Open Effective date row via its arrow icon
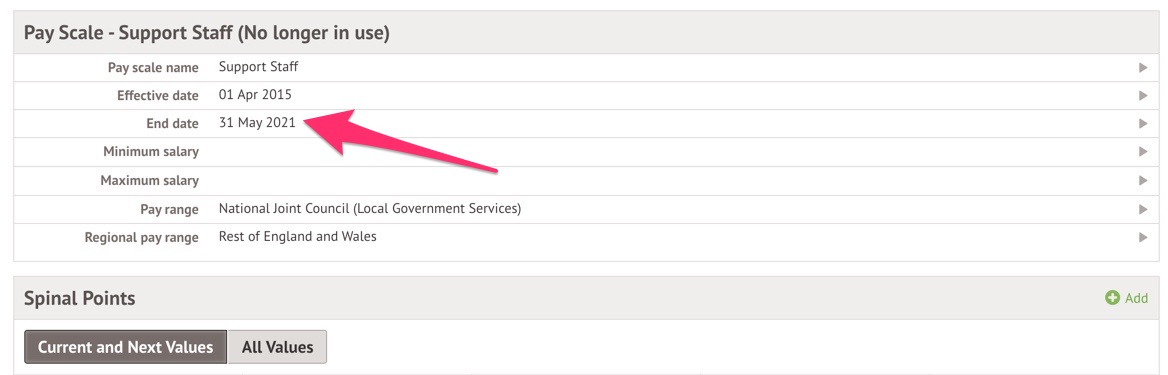Screen dimensions: 1168x375 [x=1143, y=95]
